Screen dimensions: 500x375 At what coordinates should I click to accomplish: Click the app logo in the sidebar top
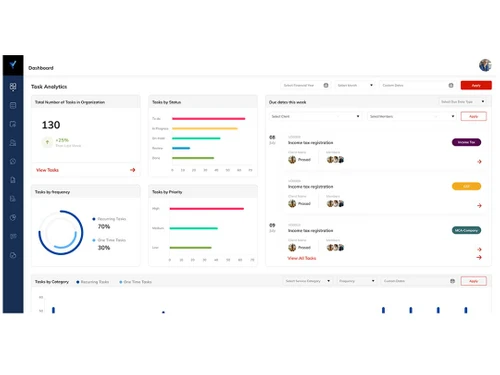pyautogui.click(x=13, y=65)
